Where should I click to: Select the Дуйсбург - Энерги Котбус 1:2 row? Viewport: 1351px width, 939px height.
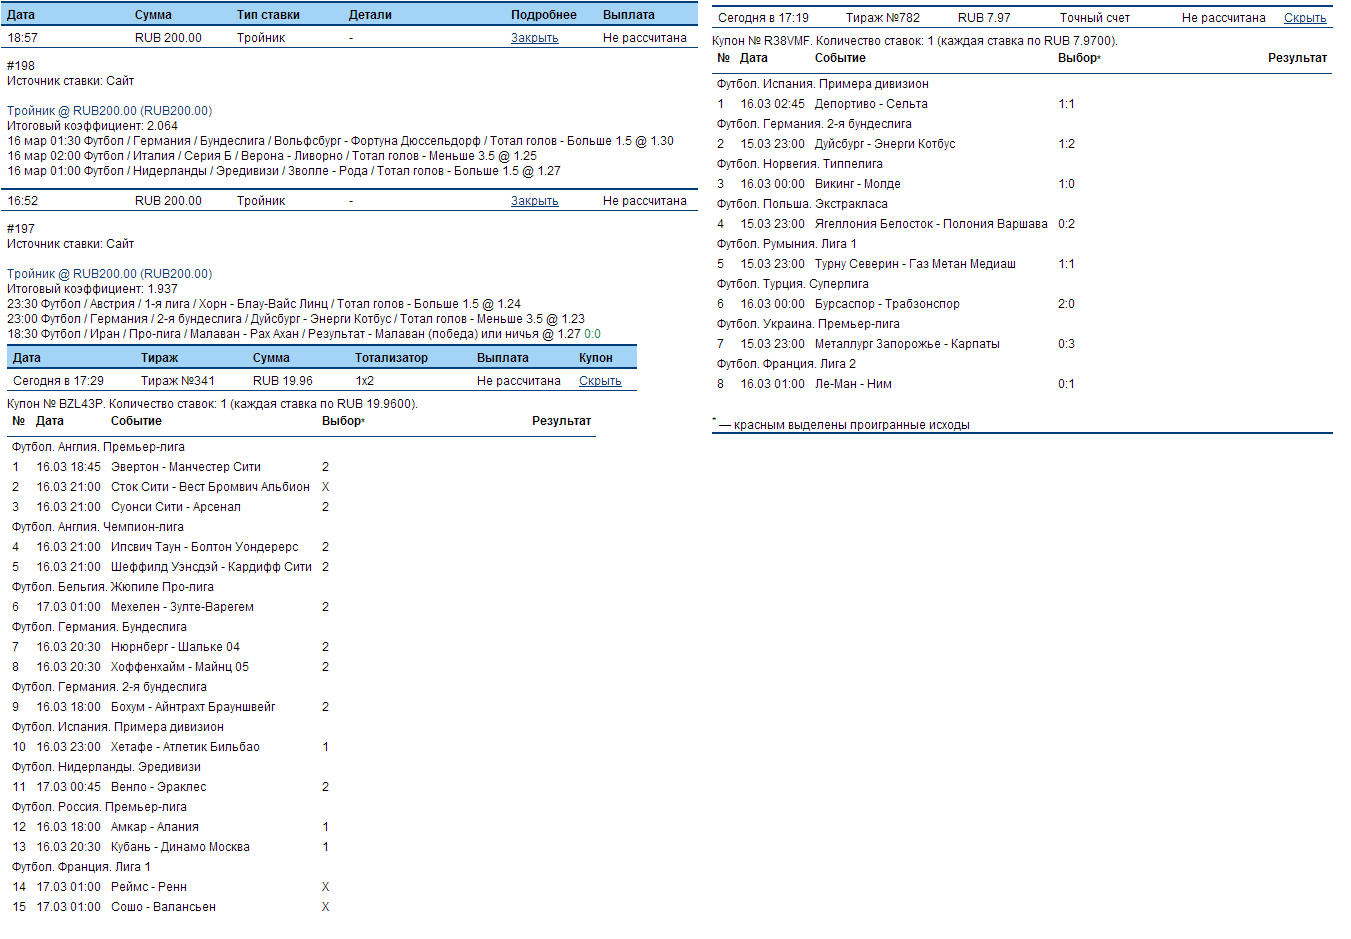point(1022,144)
